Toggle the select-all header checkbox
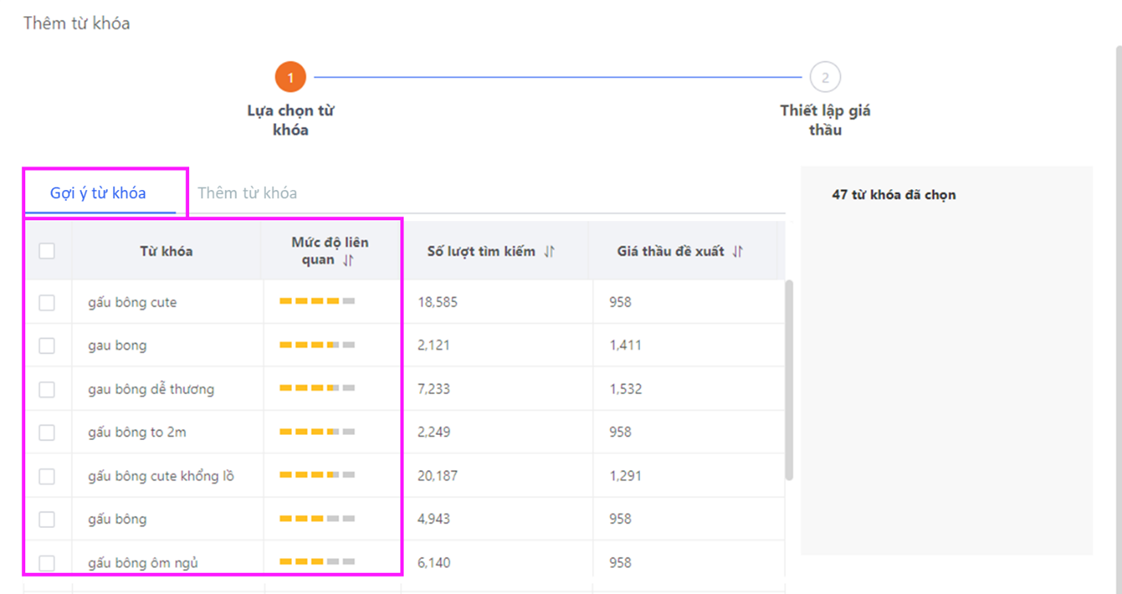Screen dimensions: 1122x594 (47, 251)
